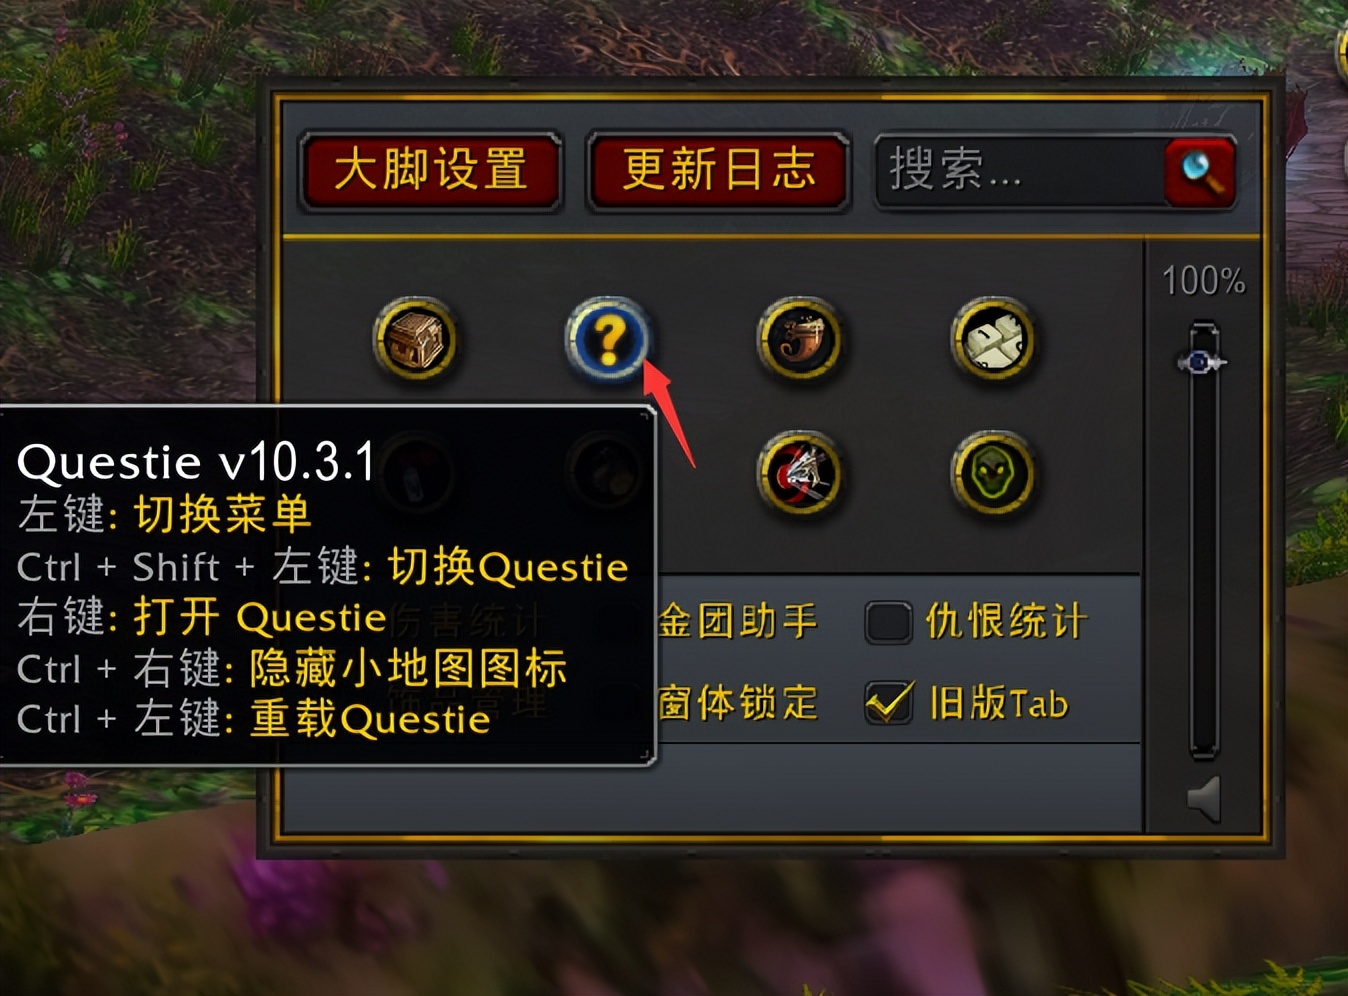Click the gray speaker icon

click(1204, 799)
